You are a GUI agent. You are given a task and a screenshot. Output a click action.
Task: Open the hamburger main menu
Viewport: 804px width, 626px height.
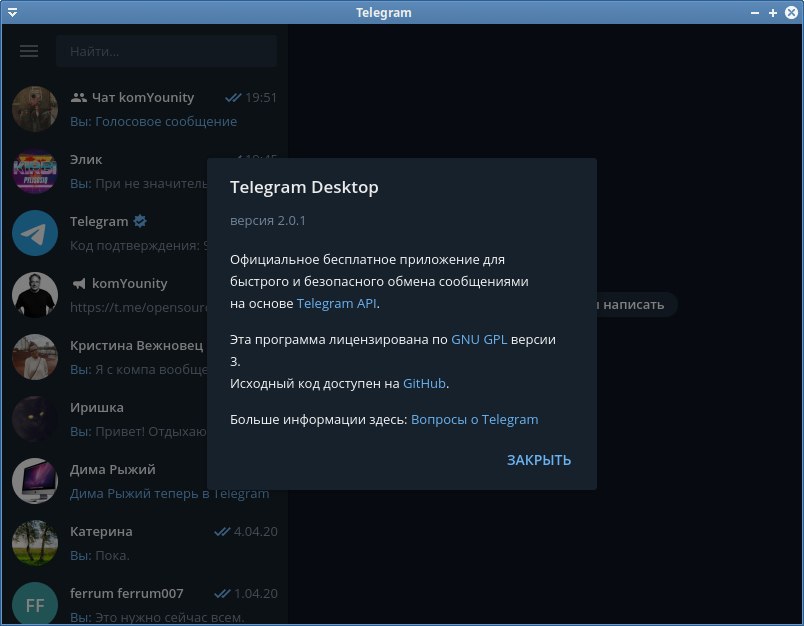(x=29, y=51)
